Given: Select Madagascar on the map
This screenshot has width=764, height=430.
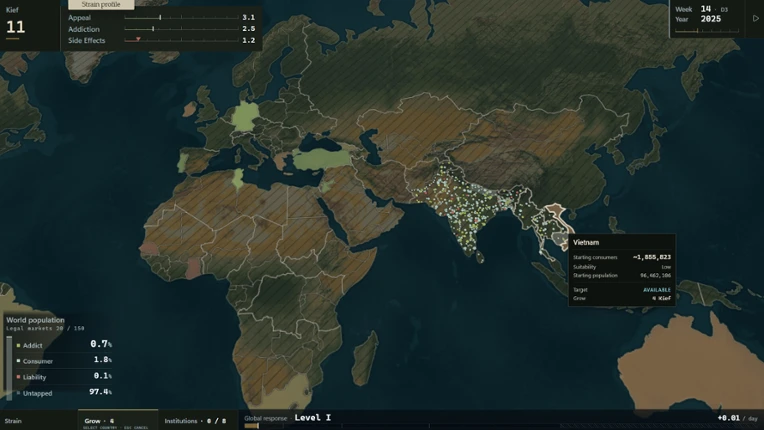Looking at the screenshot, I should tap(365, 358).
